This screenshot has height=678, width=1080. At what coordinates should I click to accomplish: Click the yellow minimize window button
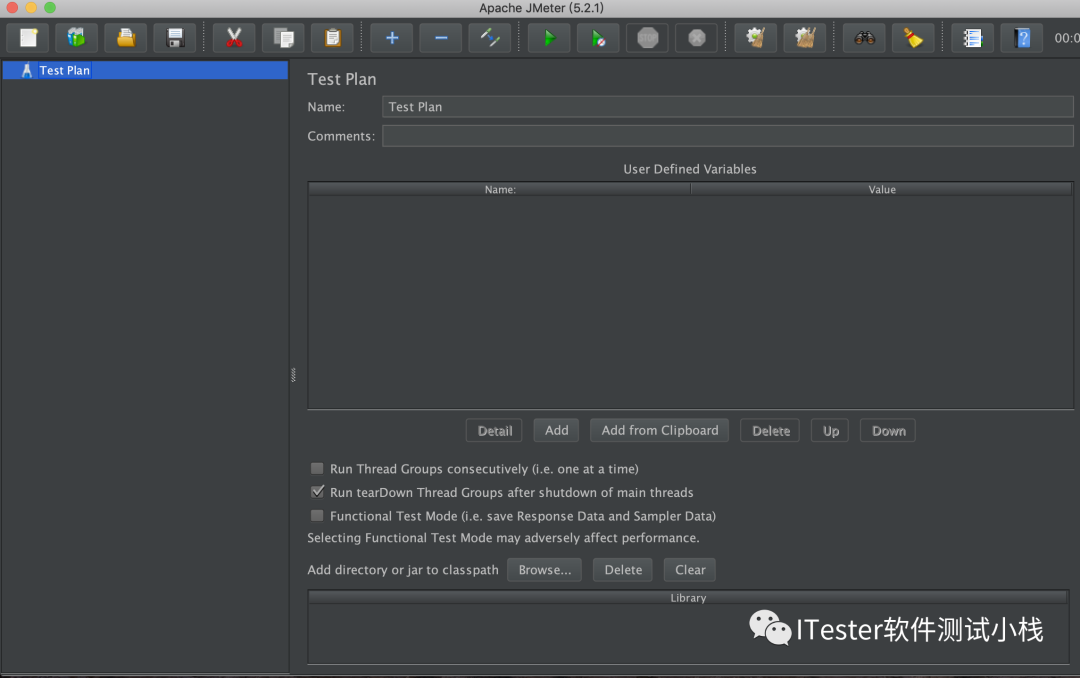click(x=31, y=8)
